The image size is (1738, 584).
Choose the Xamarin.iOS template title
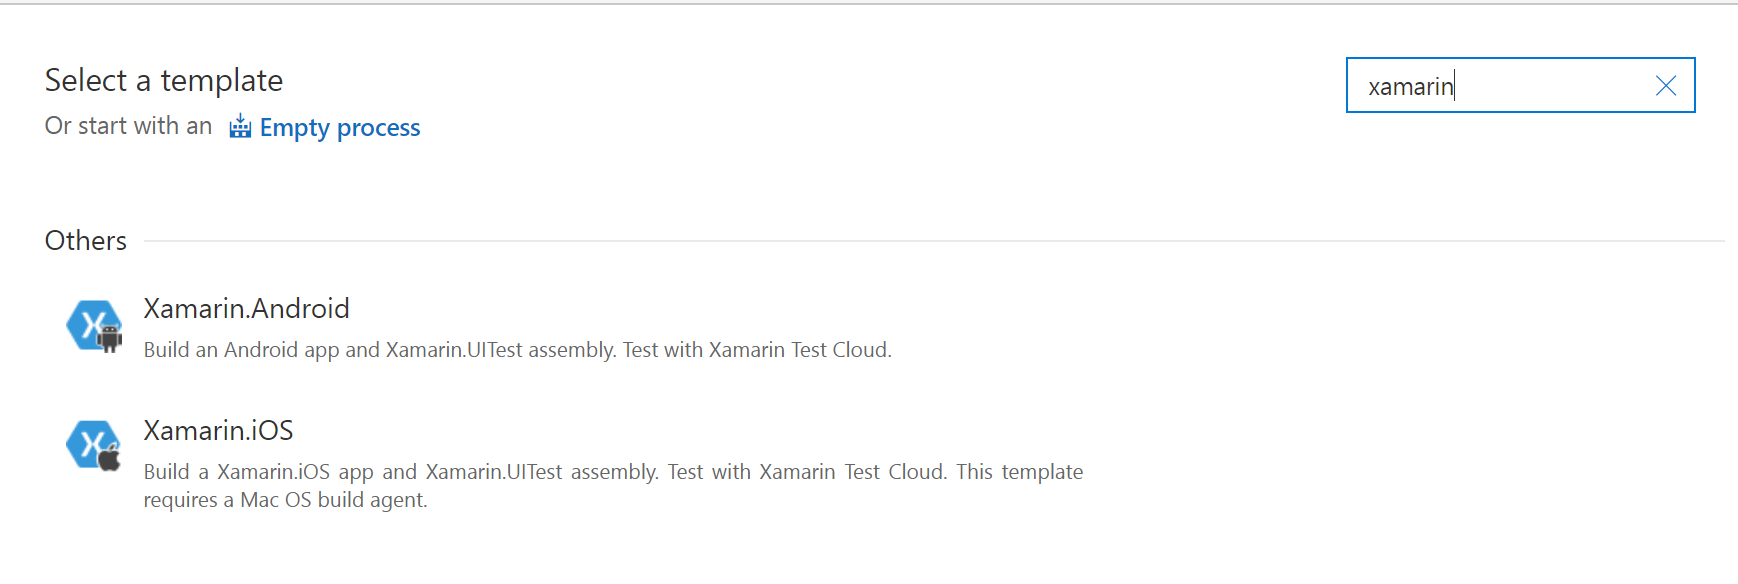(218, 430)
